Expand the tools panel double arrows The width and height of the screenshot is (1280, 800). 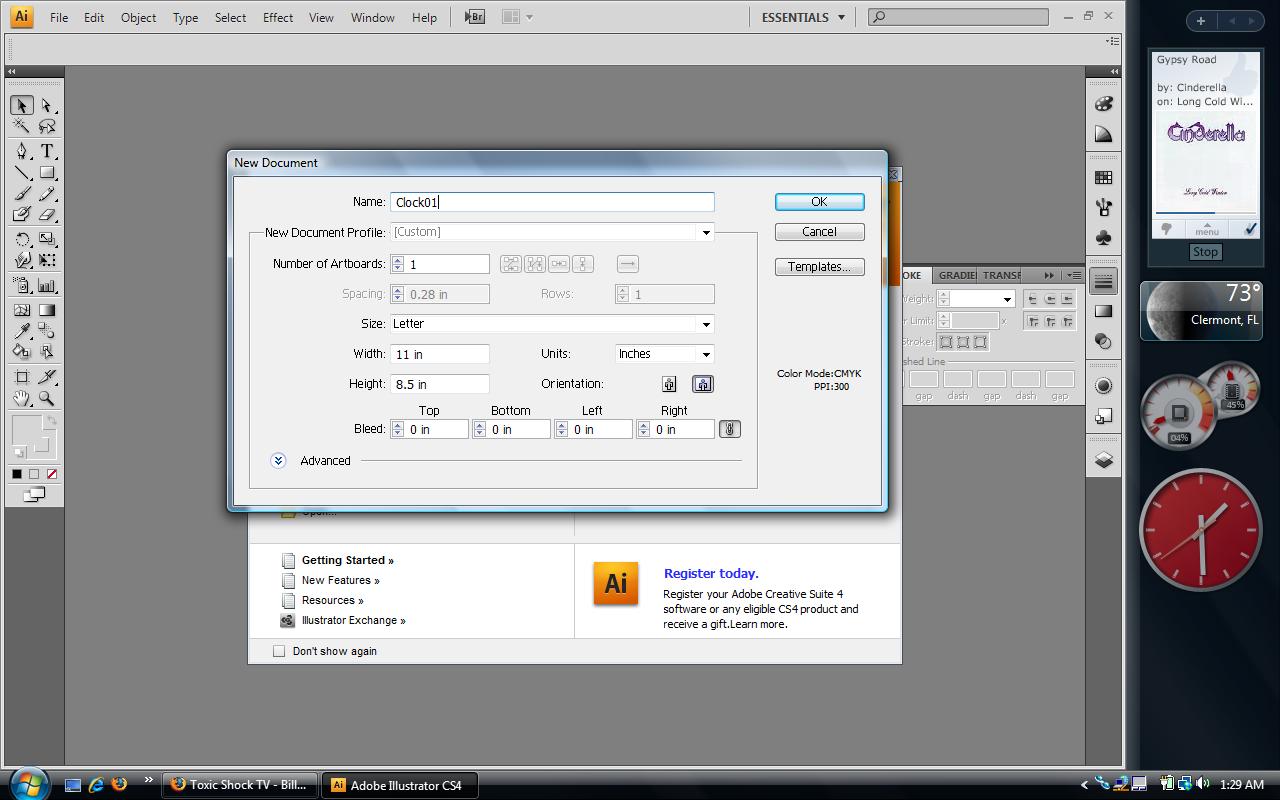coord(12,71)
